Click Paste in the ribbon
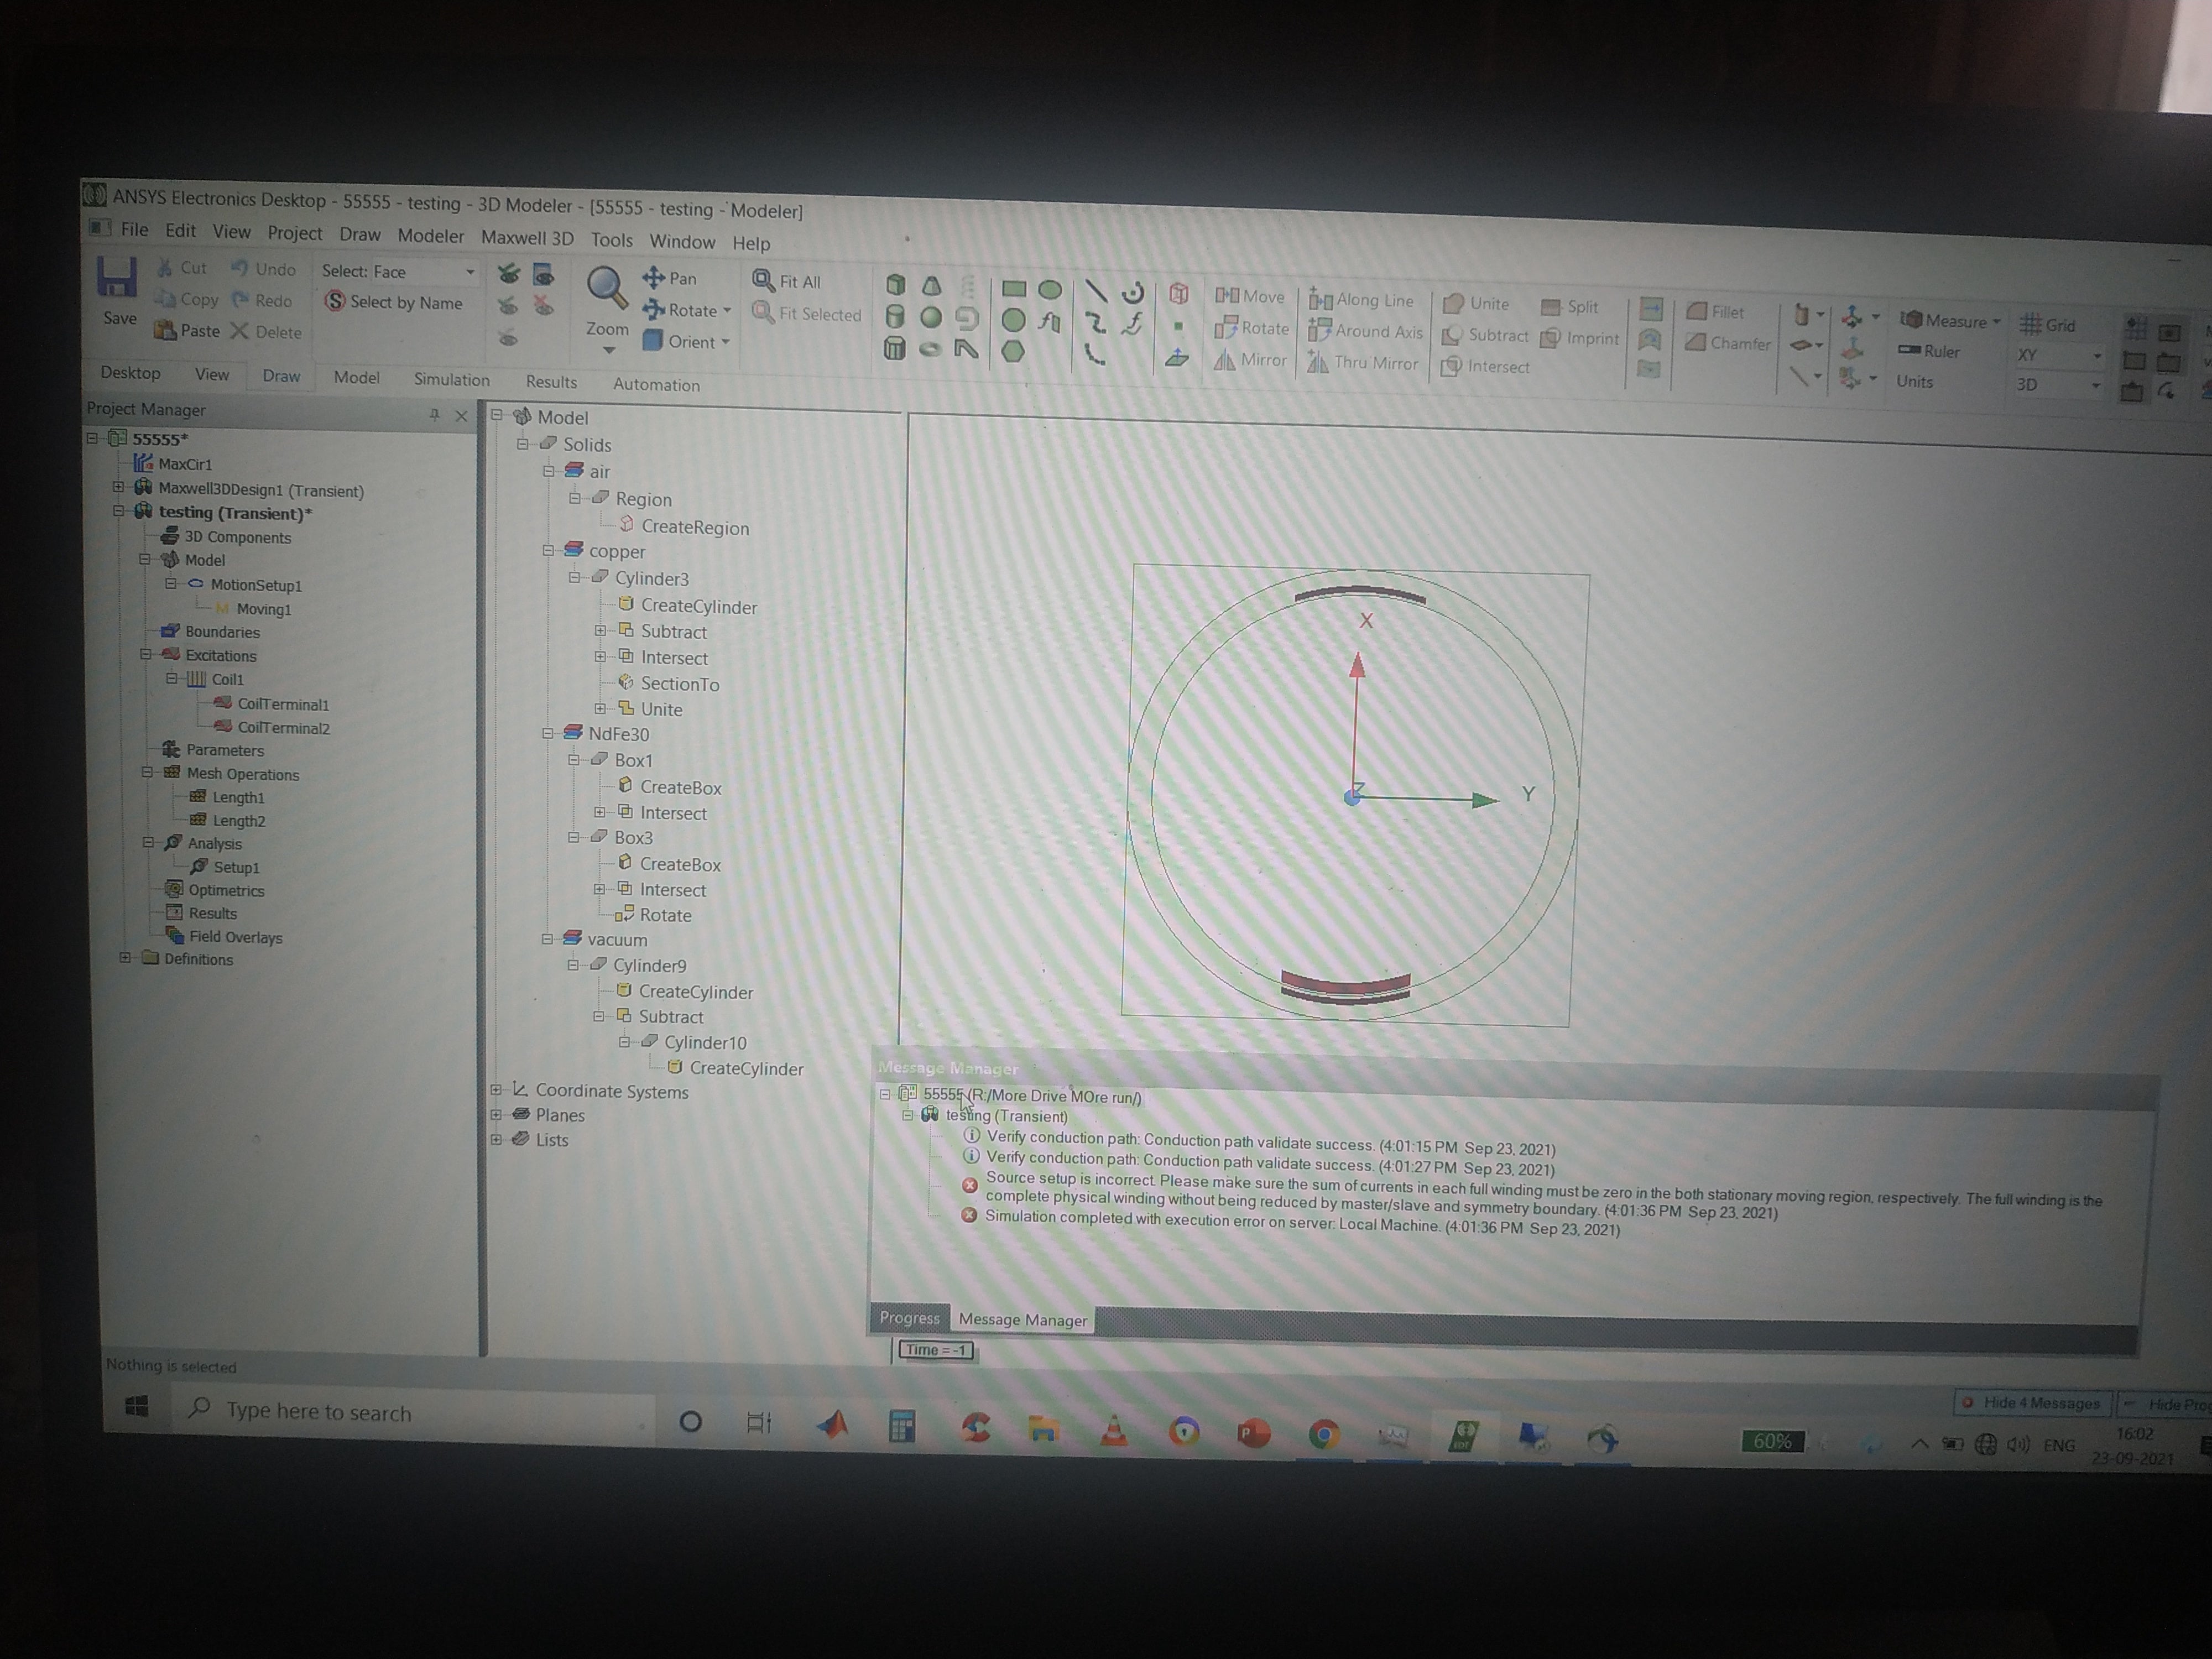Screen dimensions: 2212x1659 click(187, 330)
